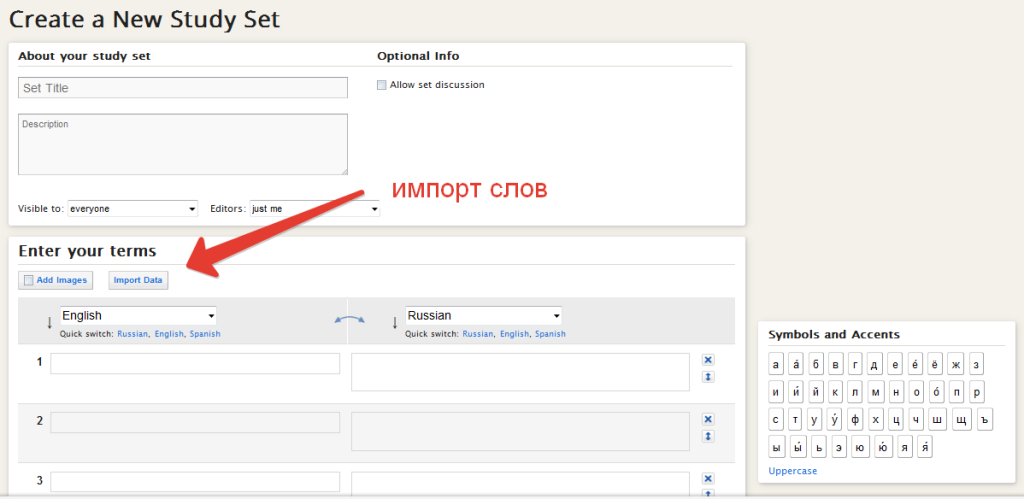
Task: Toggle the Add Images checkbox button
Action: coord(56,280)
